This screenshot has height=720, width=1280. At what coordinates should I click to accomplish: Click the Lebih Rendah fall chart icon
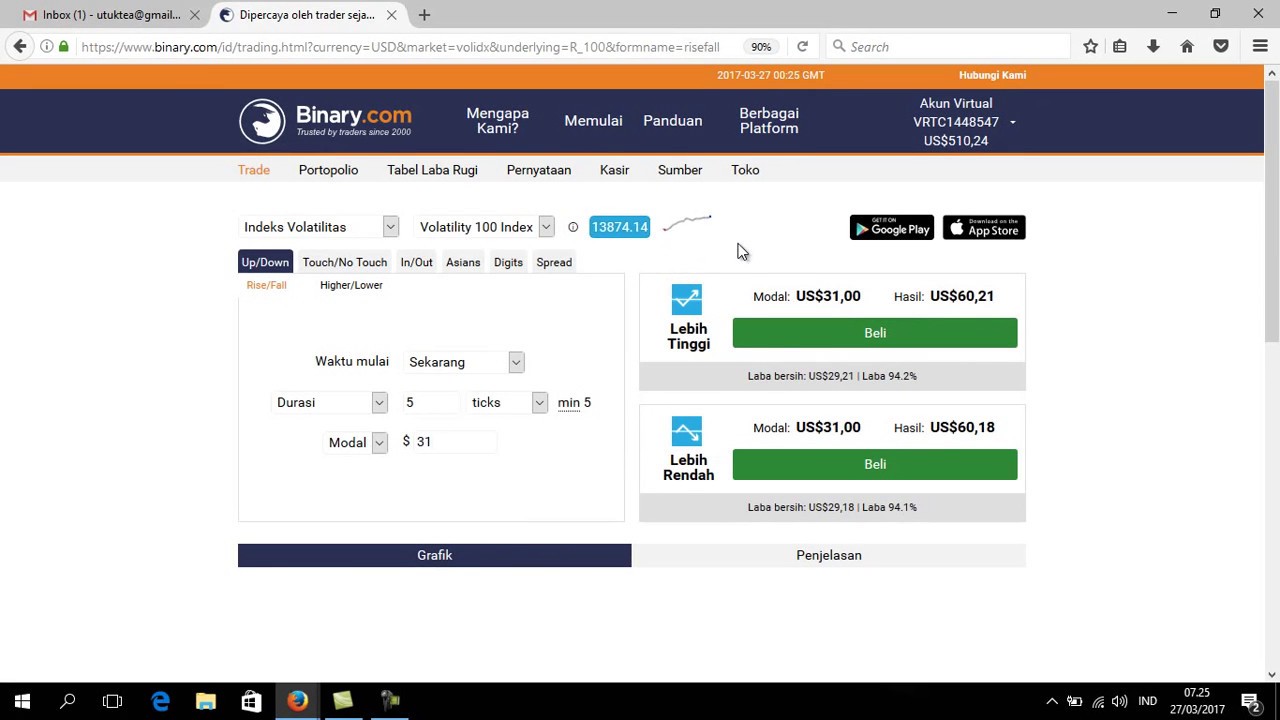click(687, 431)
